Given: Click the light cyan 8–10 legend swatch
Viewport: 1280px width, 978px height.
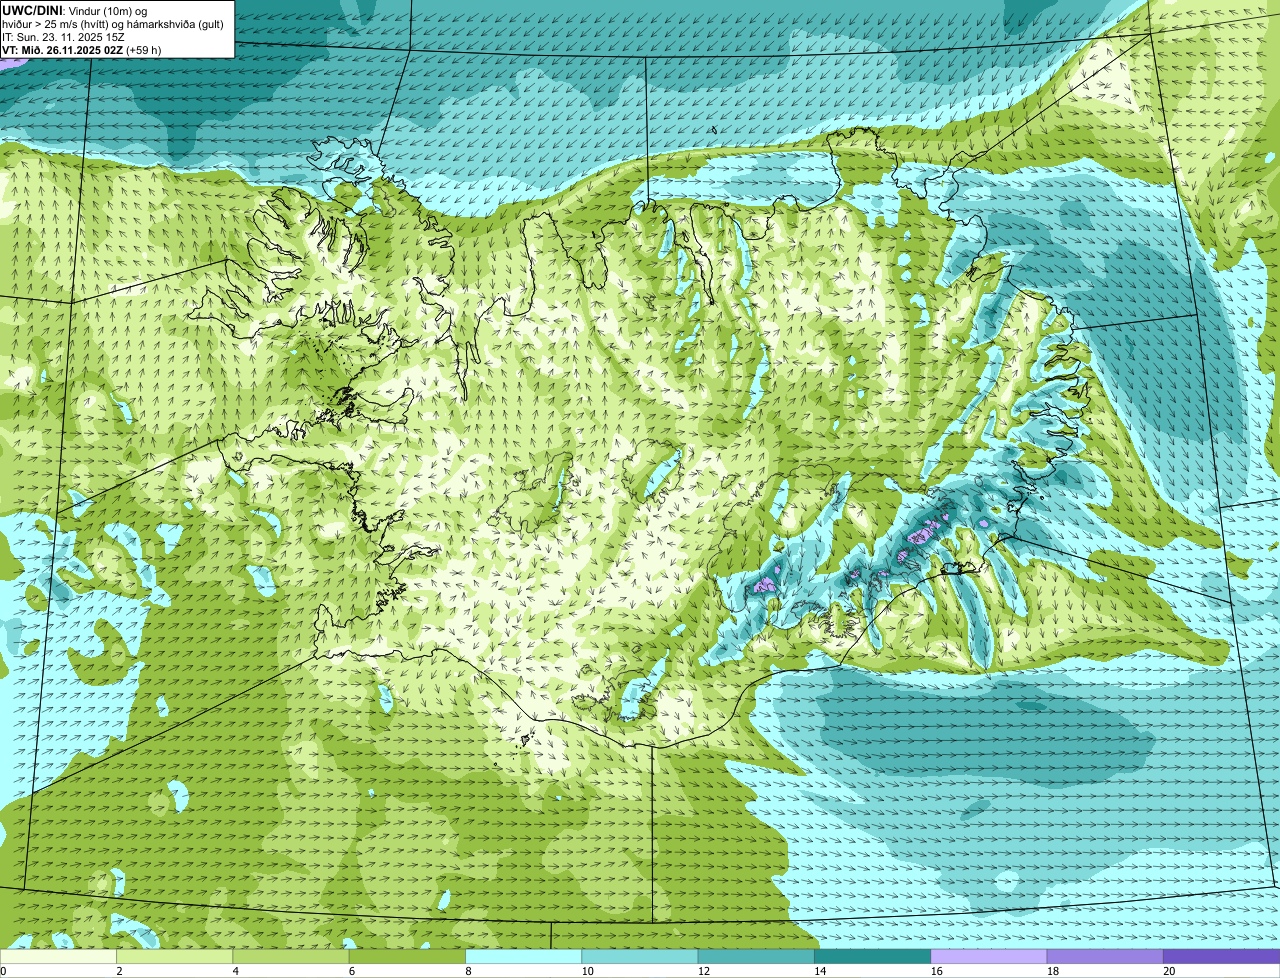Looking at the screenshot, I should (524, 956).
